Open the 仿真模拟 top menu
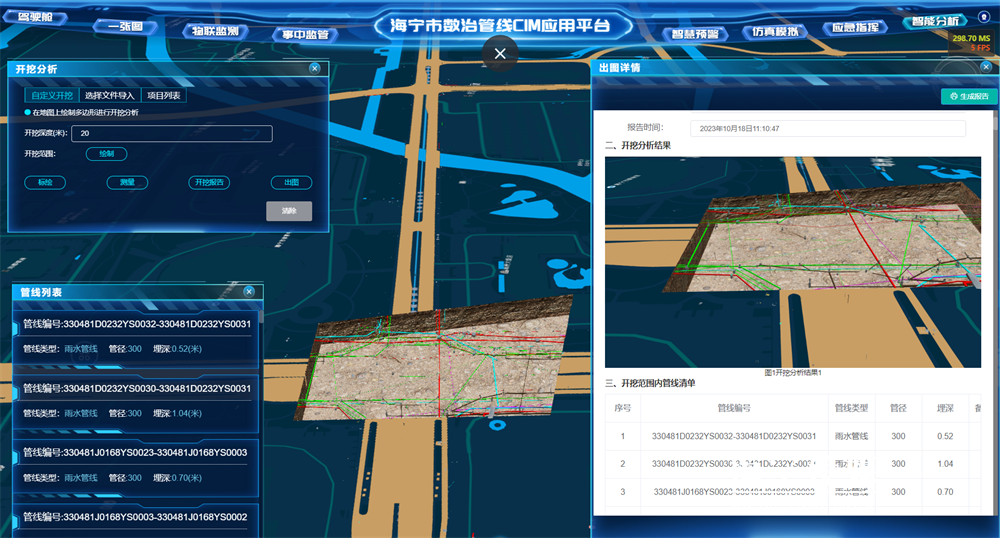Screen dimensions: 1000x538 pos(776,31)
